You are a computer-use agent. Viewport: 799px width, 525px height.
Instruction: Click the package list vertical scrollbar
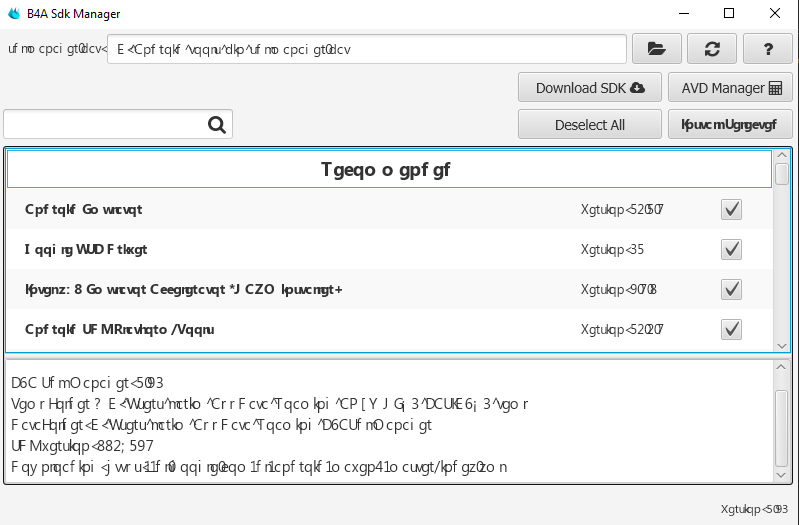tap(782, 250)
